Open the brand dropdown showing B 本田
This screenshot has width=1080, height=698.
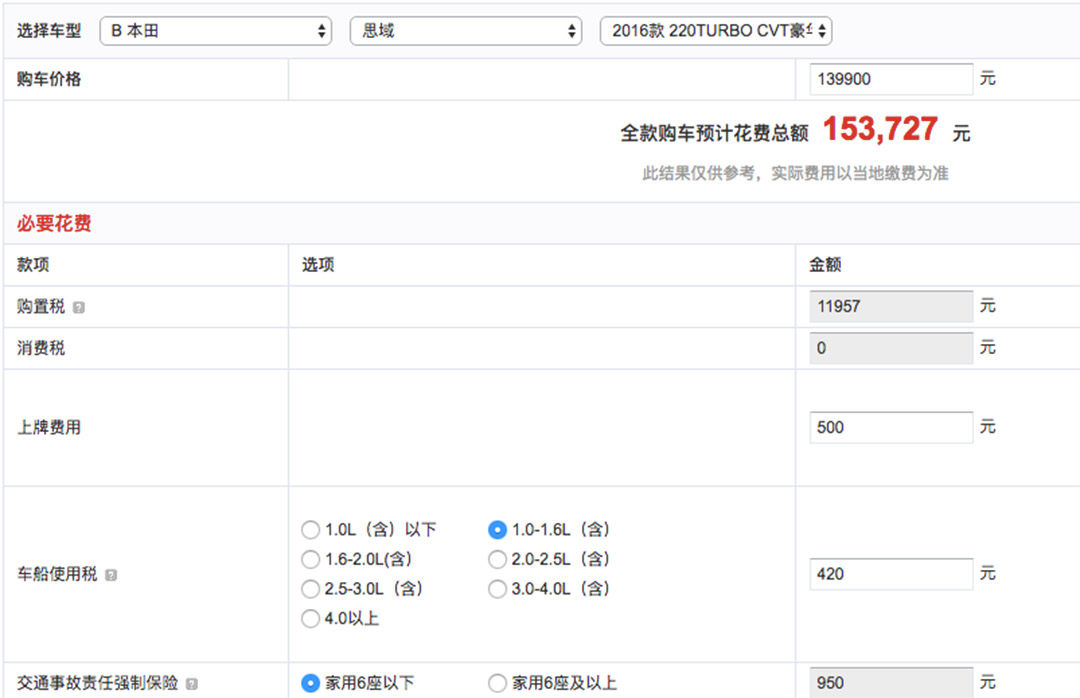(215, 31)
